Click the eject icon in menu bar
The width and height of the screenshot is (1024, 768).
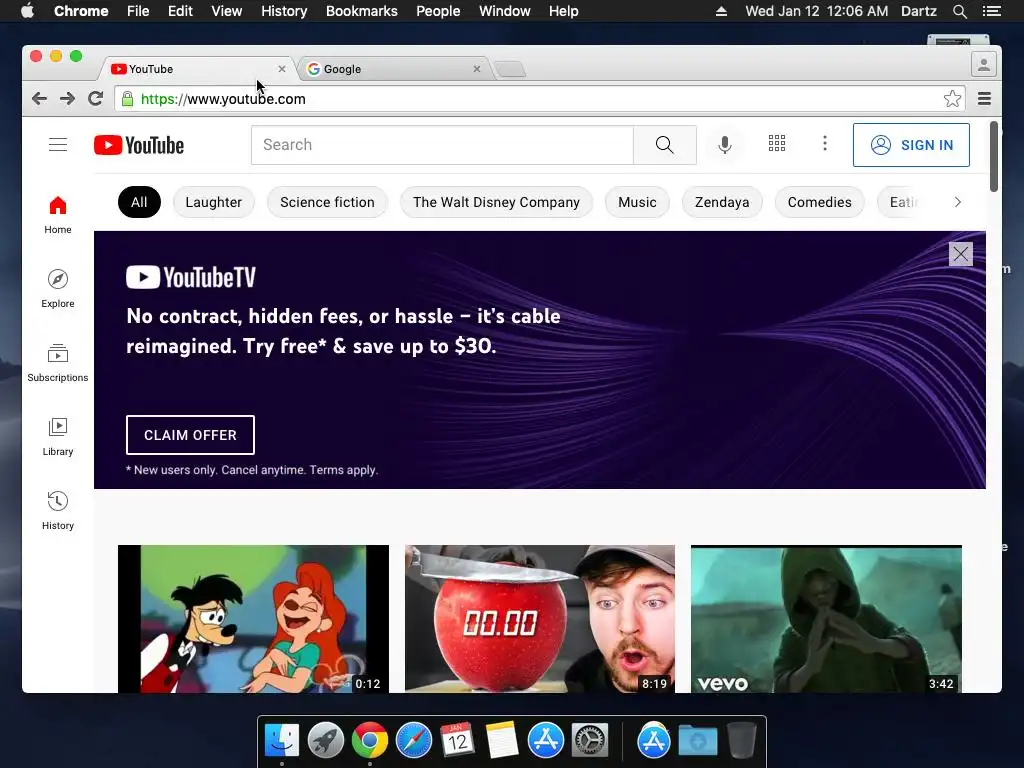[722, 11]
